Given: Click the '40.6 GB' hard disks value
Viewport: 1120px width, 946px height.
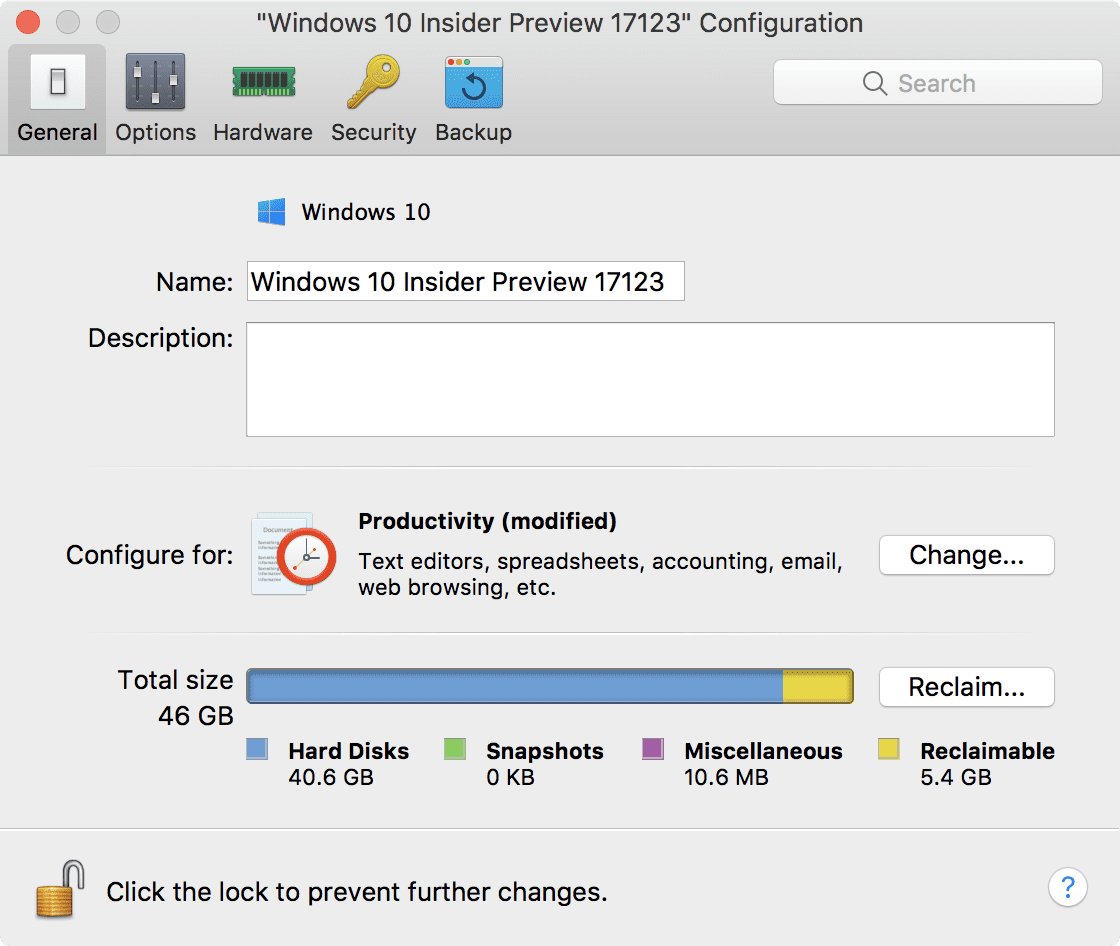Looking at the screenshot, I should point(331,777).
